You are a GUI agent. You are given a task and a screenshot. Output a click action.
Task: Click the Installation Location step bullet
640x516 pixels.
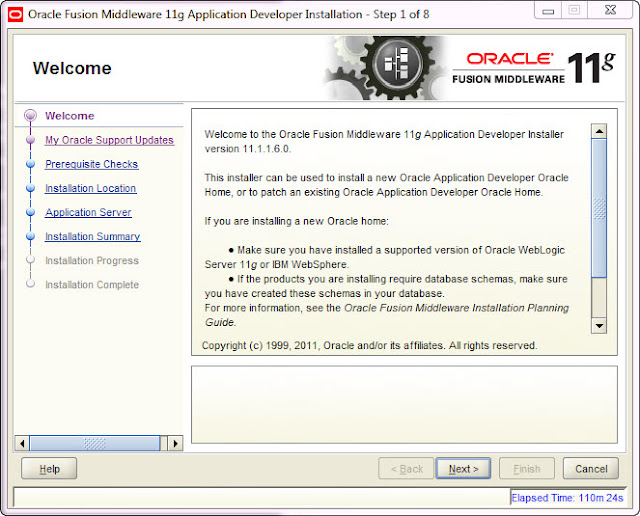[30, 188]
